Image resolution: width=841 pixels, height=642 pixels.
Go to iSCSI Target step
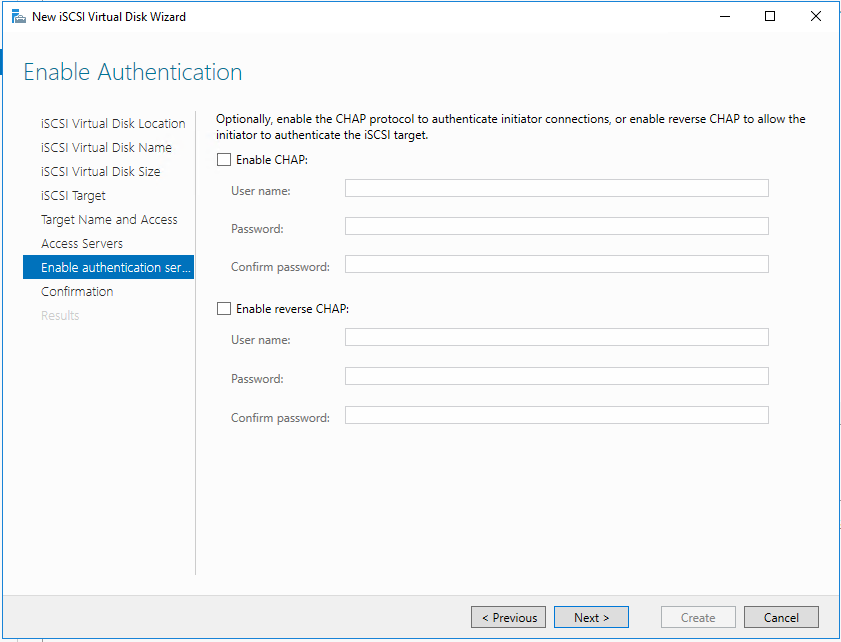coord(73,196)
